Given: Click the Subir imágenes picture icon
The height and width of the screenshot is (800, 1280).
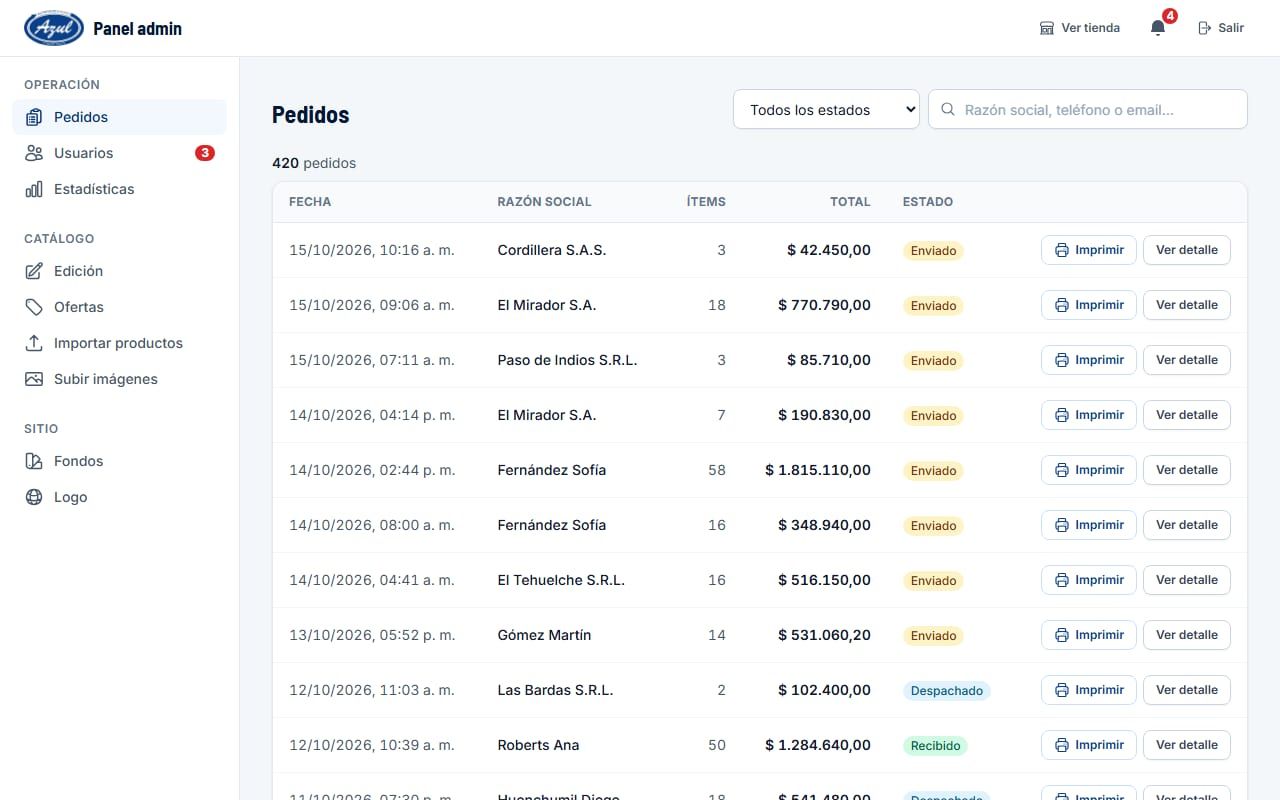Looking at the screenshot, I should point(34,379).
